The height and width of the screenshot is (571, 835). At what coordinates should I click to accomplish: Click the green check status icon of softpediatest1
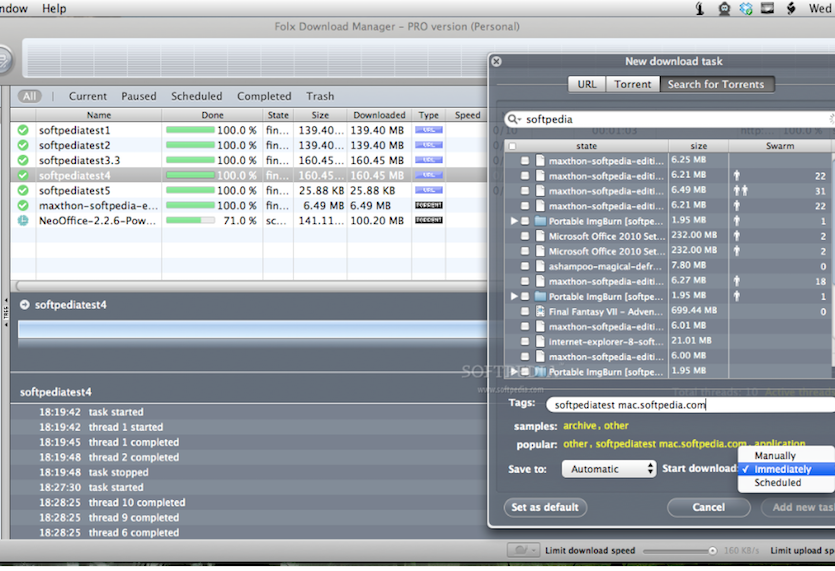pyautogui.click(x=23, y=130)
